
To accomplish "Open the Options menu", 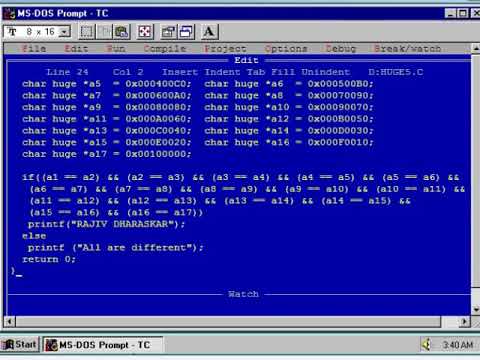I will 286,49.
